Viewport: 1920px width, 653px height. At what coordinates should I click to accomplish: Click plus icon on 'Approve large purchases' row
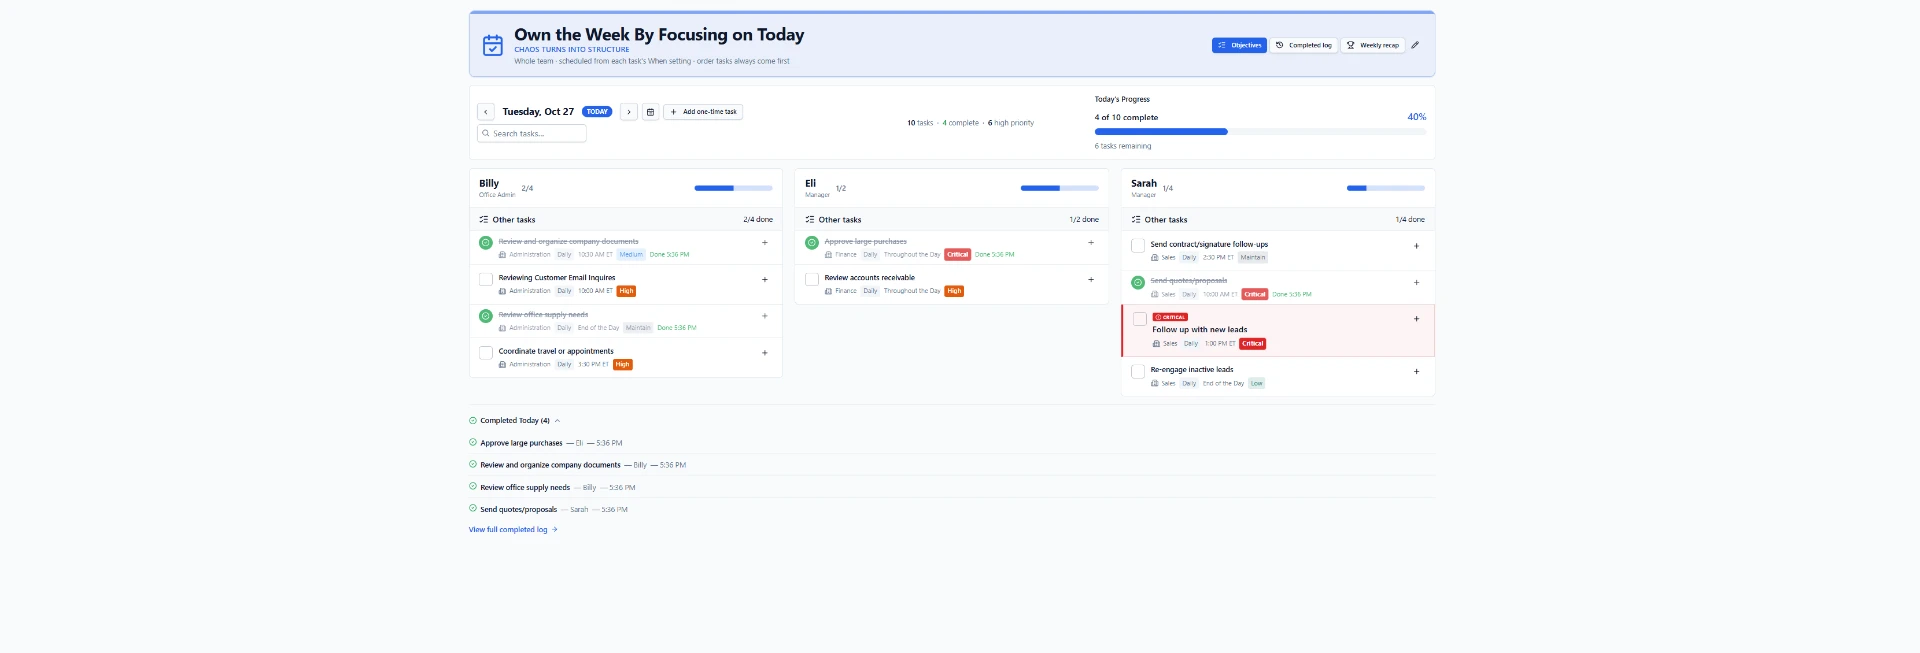[x=1091, y=242]
